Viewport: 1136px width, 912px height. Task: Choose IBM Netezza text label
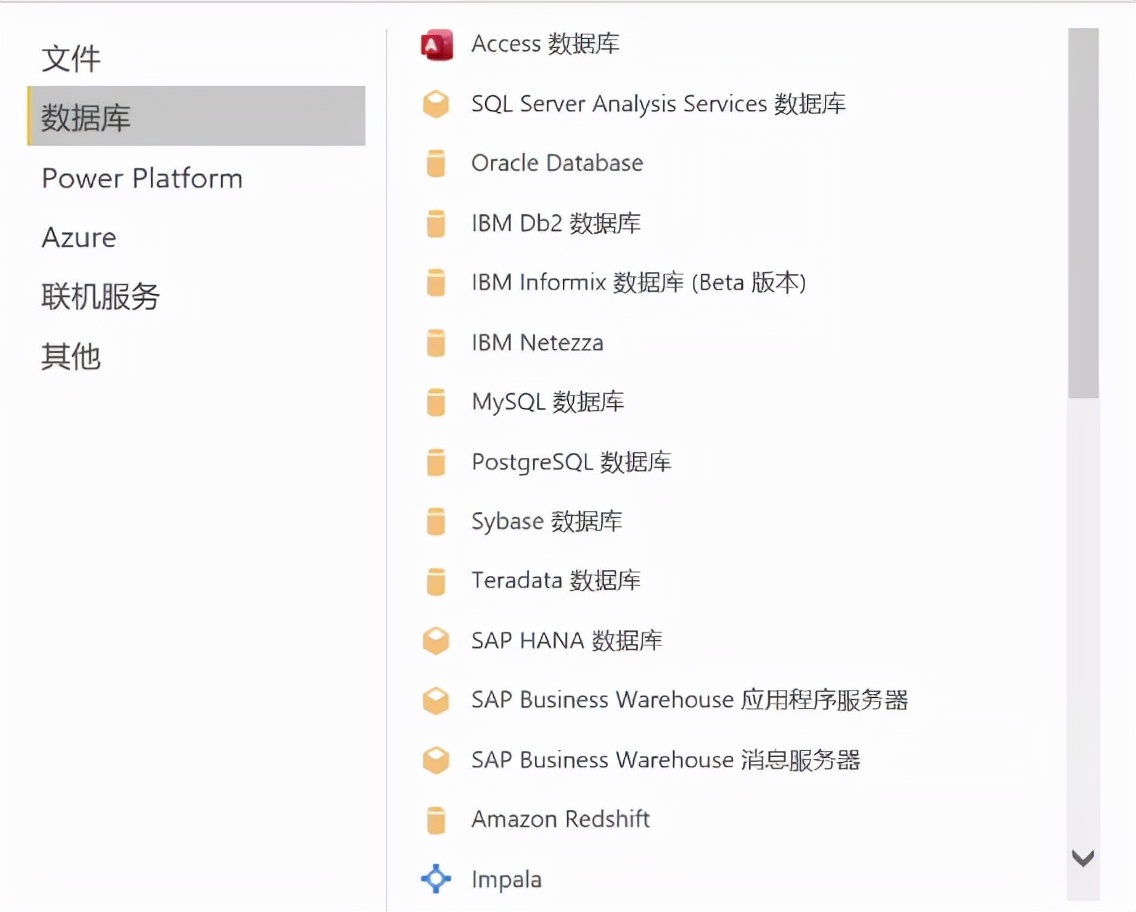click(x=537, y=343)
